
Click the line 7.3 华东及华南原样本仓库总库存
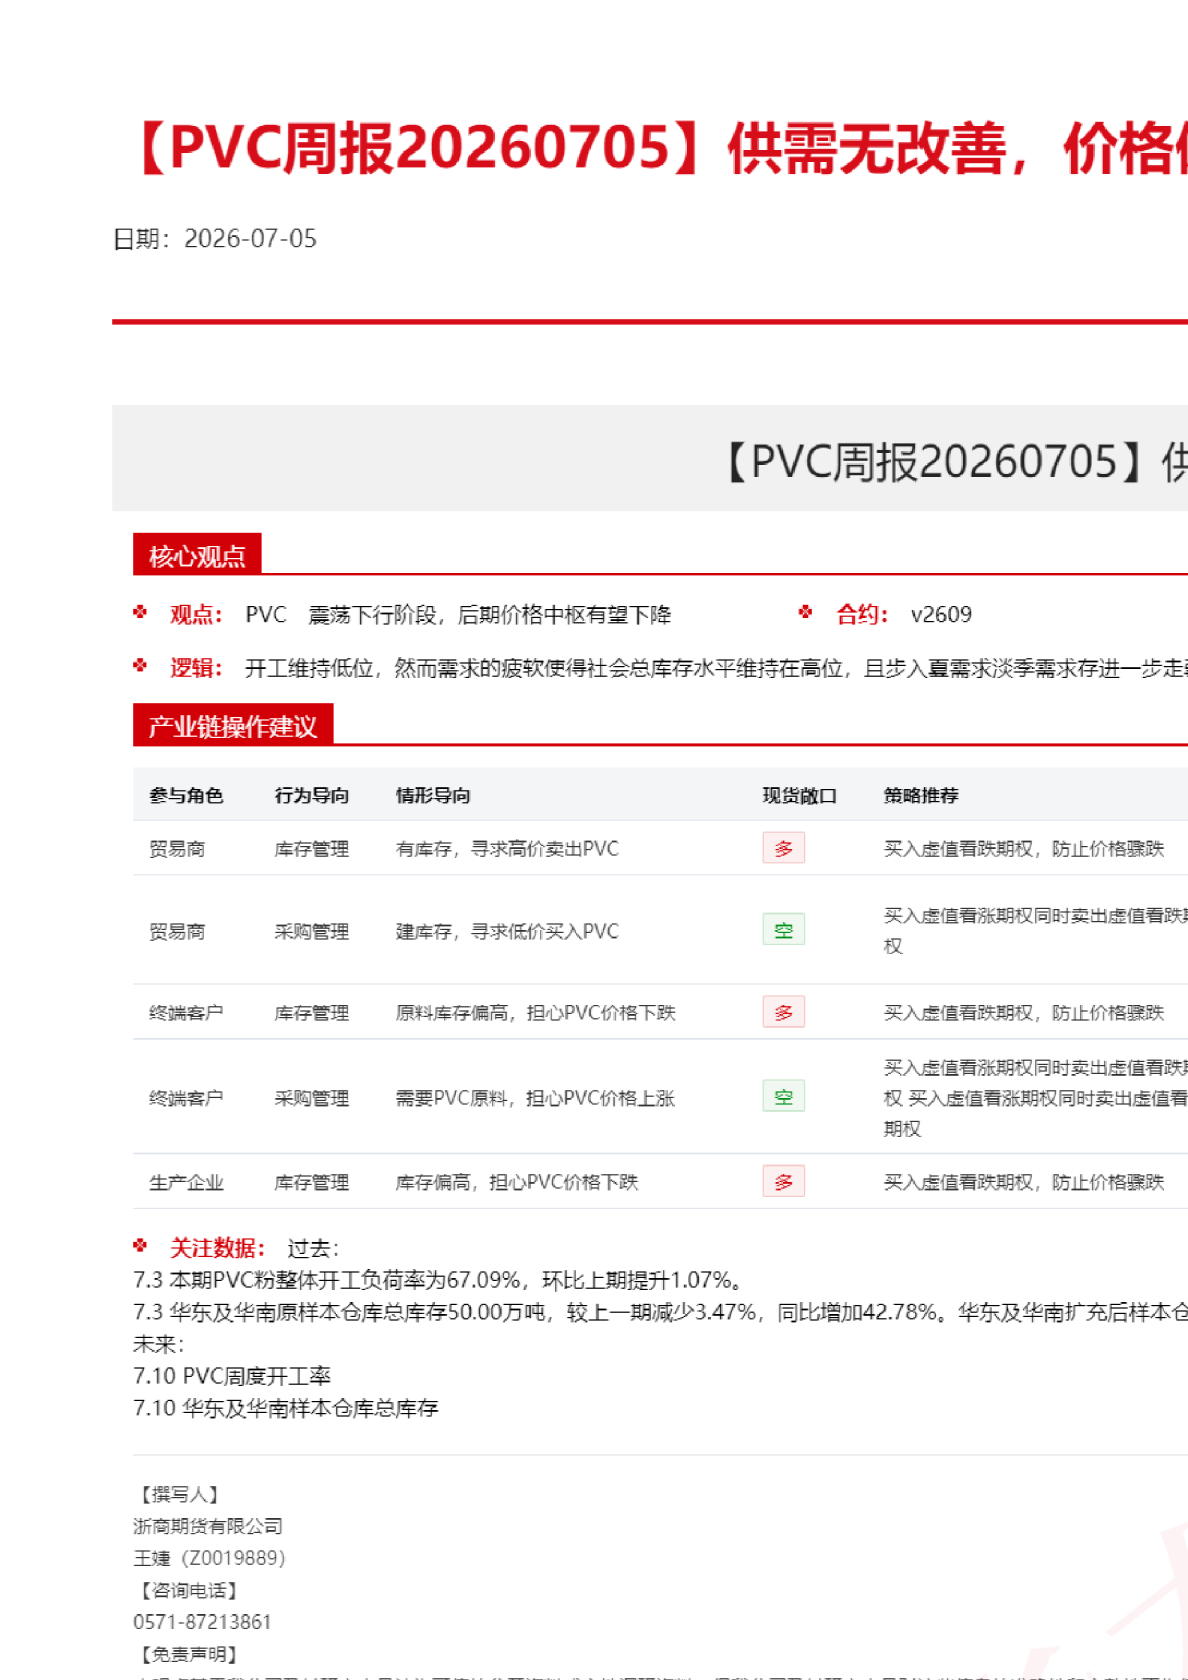(660, 1312)
